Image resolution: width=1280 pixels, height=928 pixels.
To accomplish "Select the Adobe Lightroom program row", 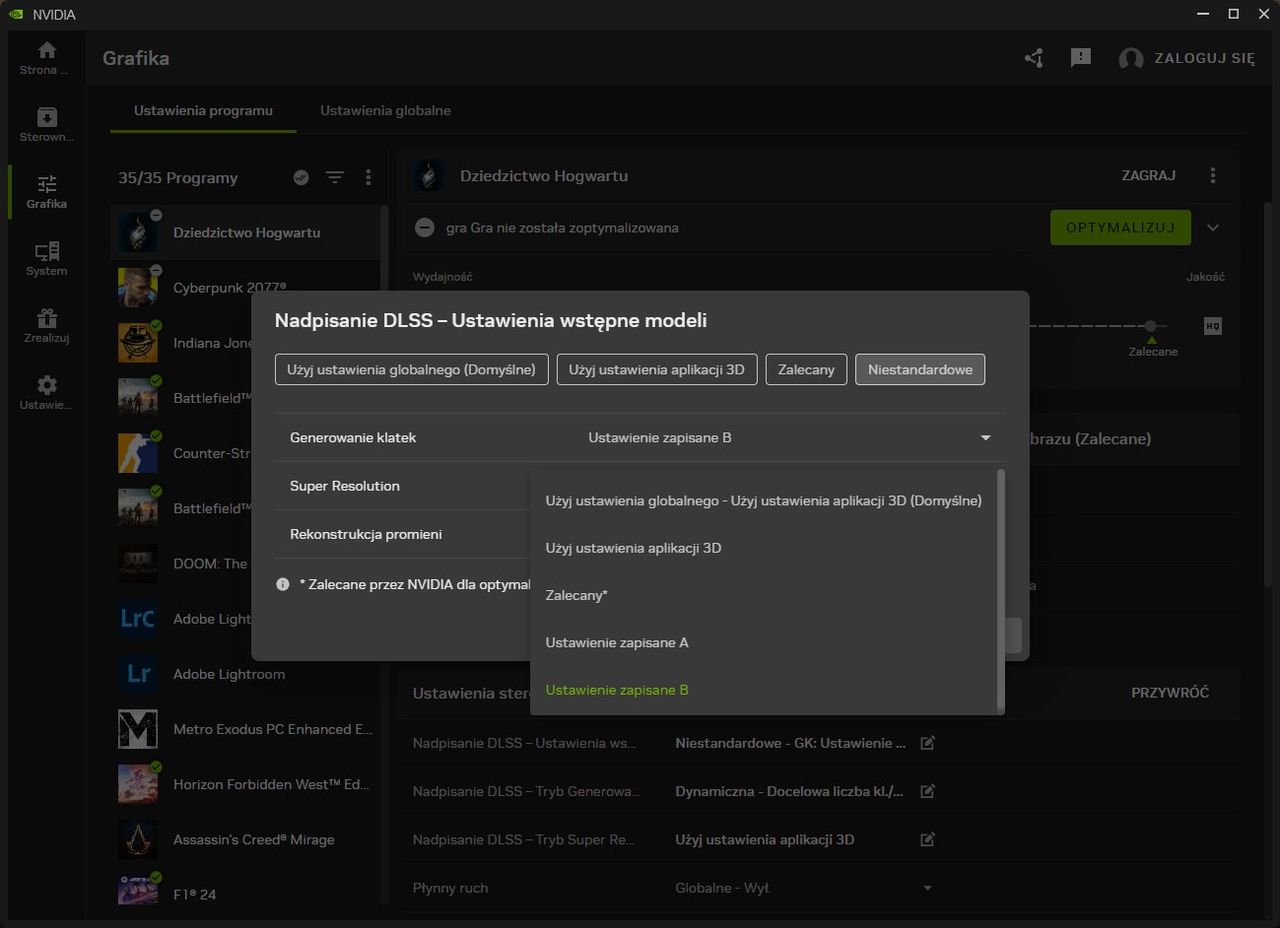I will coord(246,674).
